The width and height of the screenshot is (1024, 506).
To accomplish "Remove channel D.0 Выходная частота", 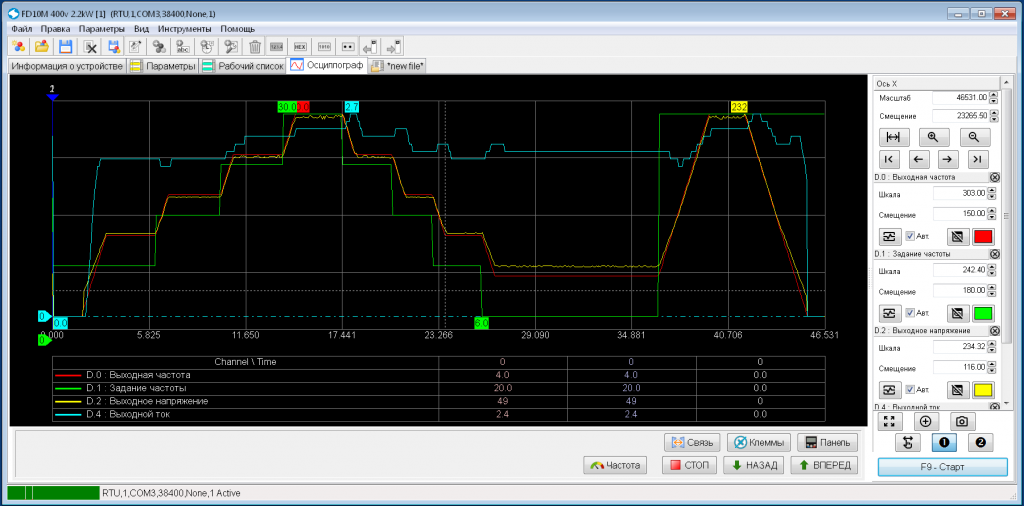I will (994, 177).
